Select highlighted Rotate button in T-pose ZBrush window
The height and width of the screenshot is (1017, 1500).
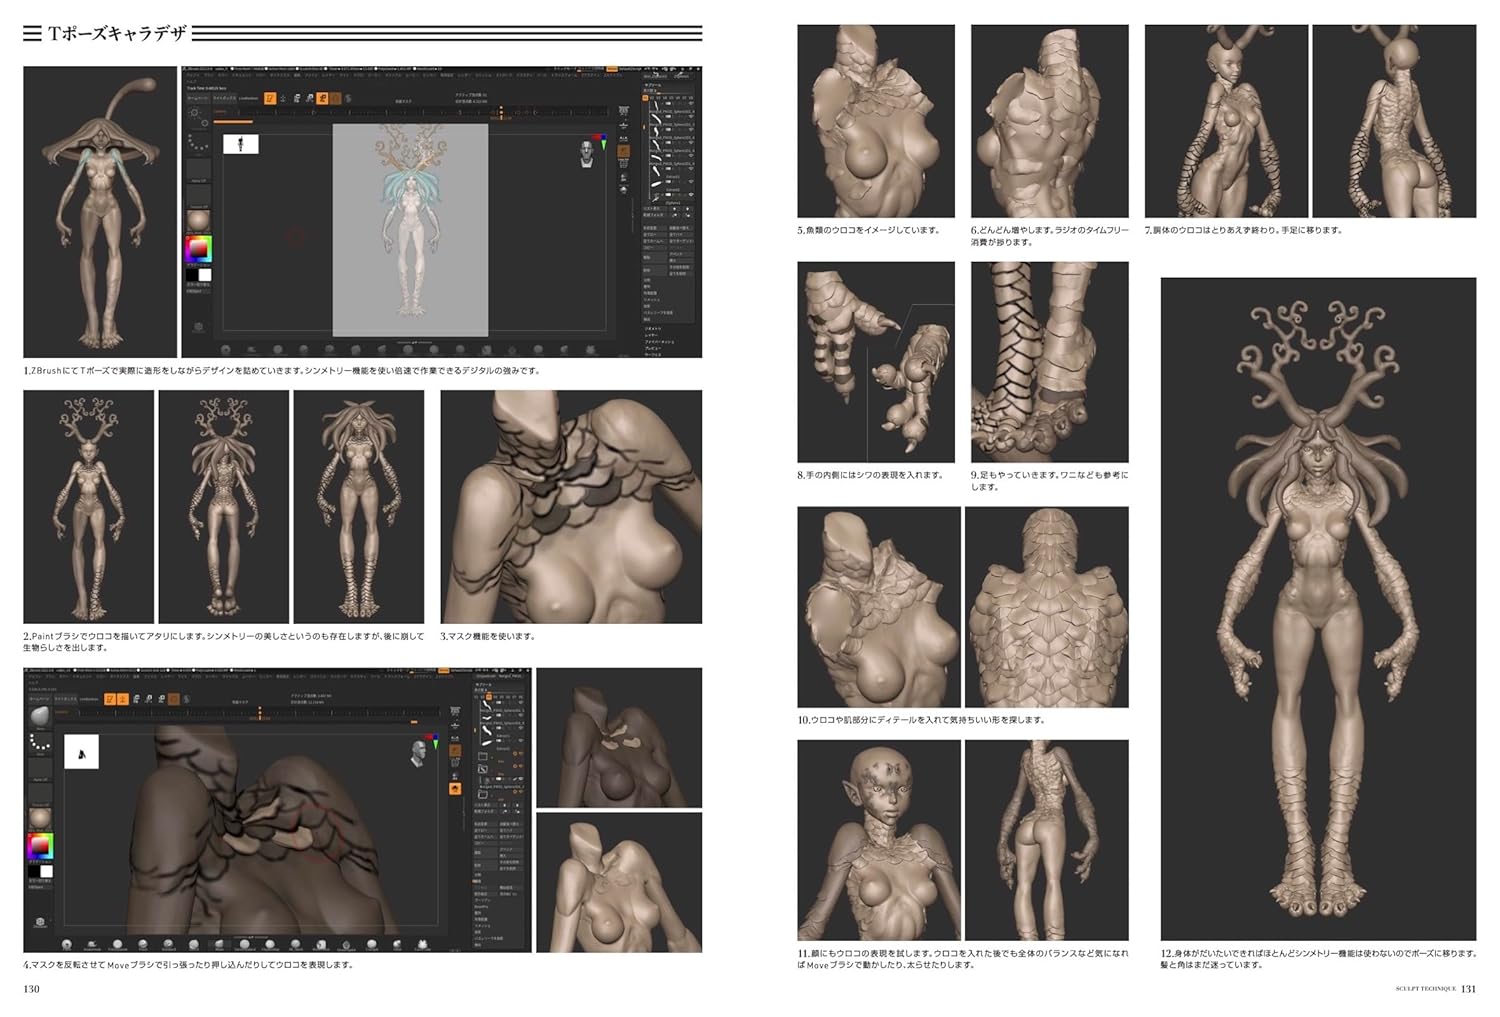click(x=322, y=98)
